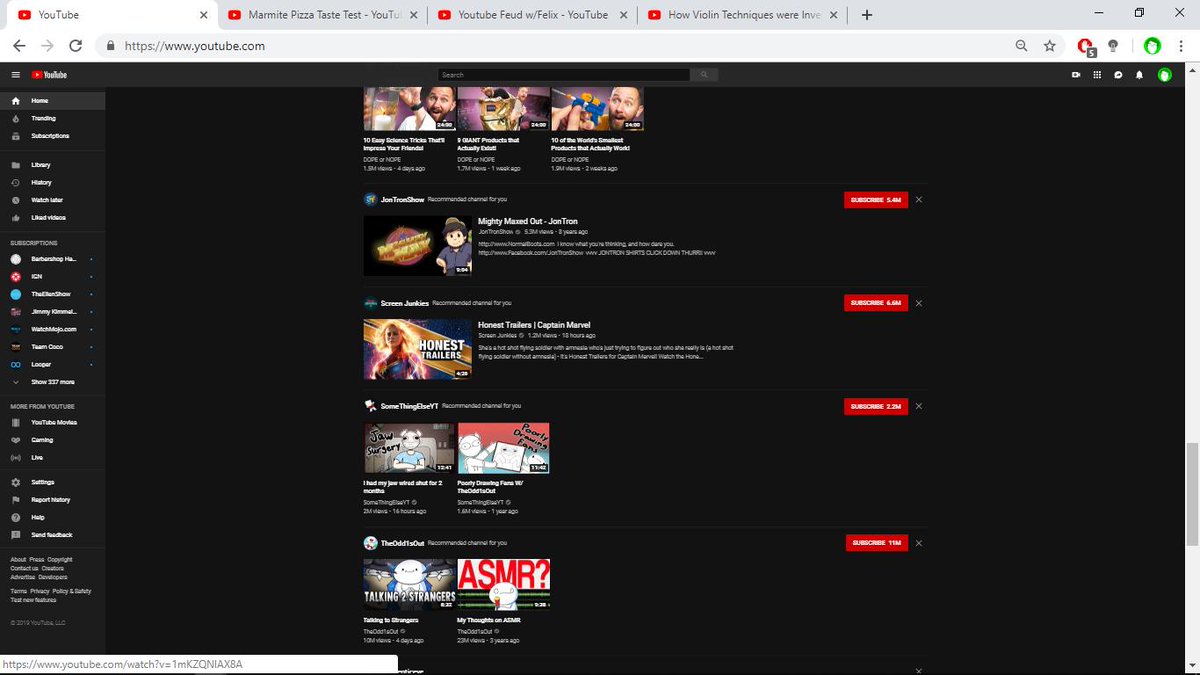Open the Trending page
The image size is (1200, 675).
tap(52, 118)
